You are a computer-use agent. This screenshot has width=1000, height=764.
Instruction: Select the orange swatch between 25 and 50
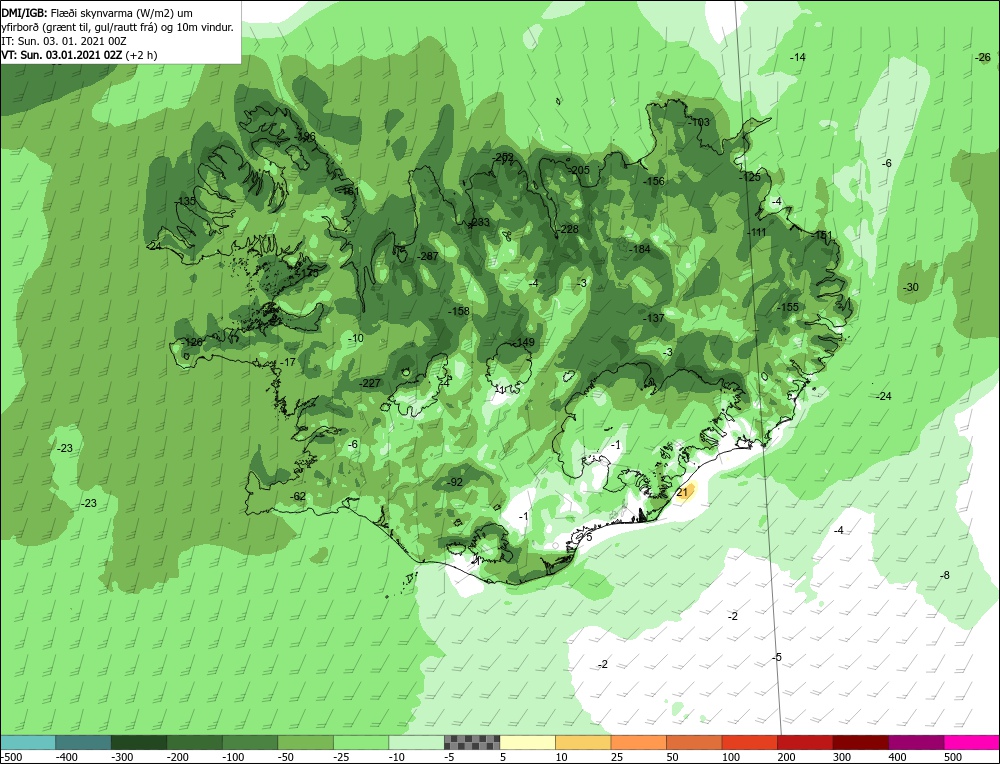638,742
